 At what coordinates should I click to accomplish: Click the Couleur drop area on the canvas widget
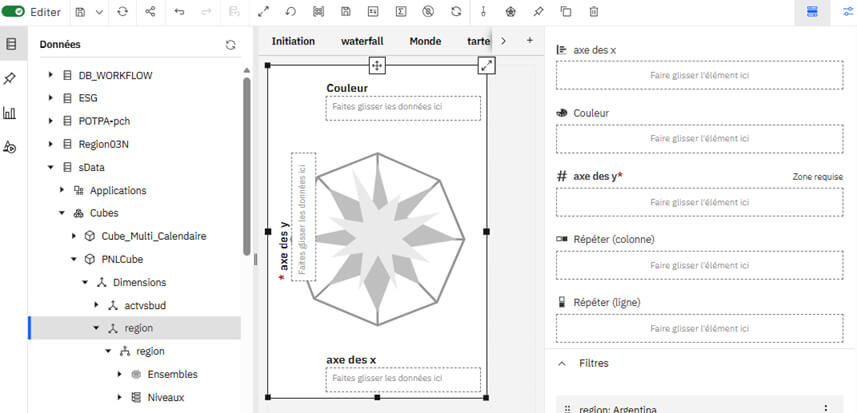coord(403,108)
